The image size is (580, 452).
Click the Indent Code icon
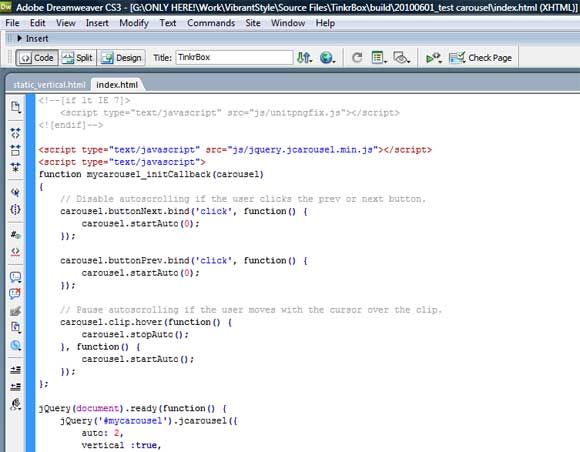pyautogui.click(x=15, y=370)
